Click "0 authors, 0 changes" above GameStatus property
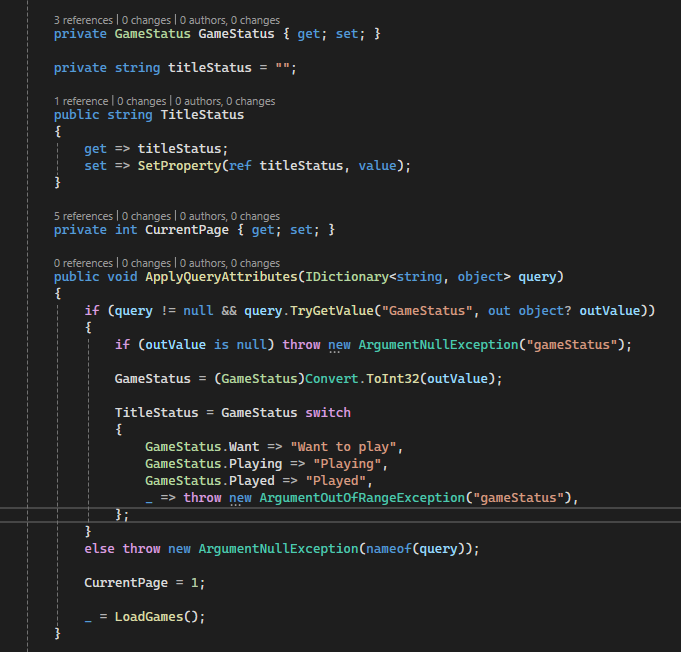The height and width of the screenshot is (652, 681). pyautogui.click(x=230, y=20)
